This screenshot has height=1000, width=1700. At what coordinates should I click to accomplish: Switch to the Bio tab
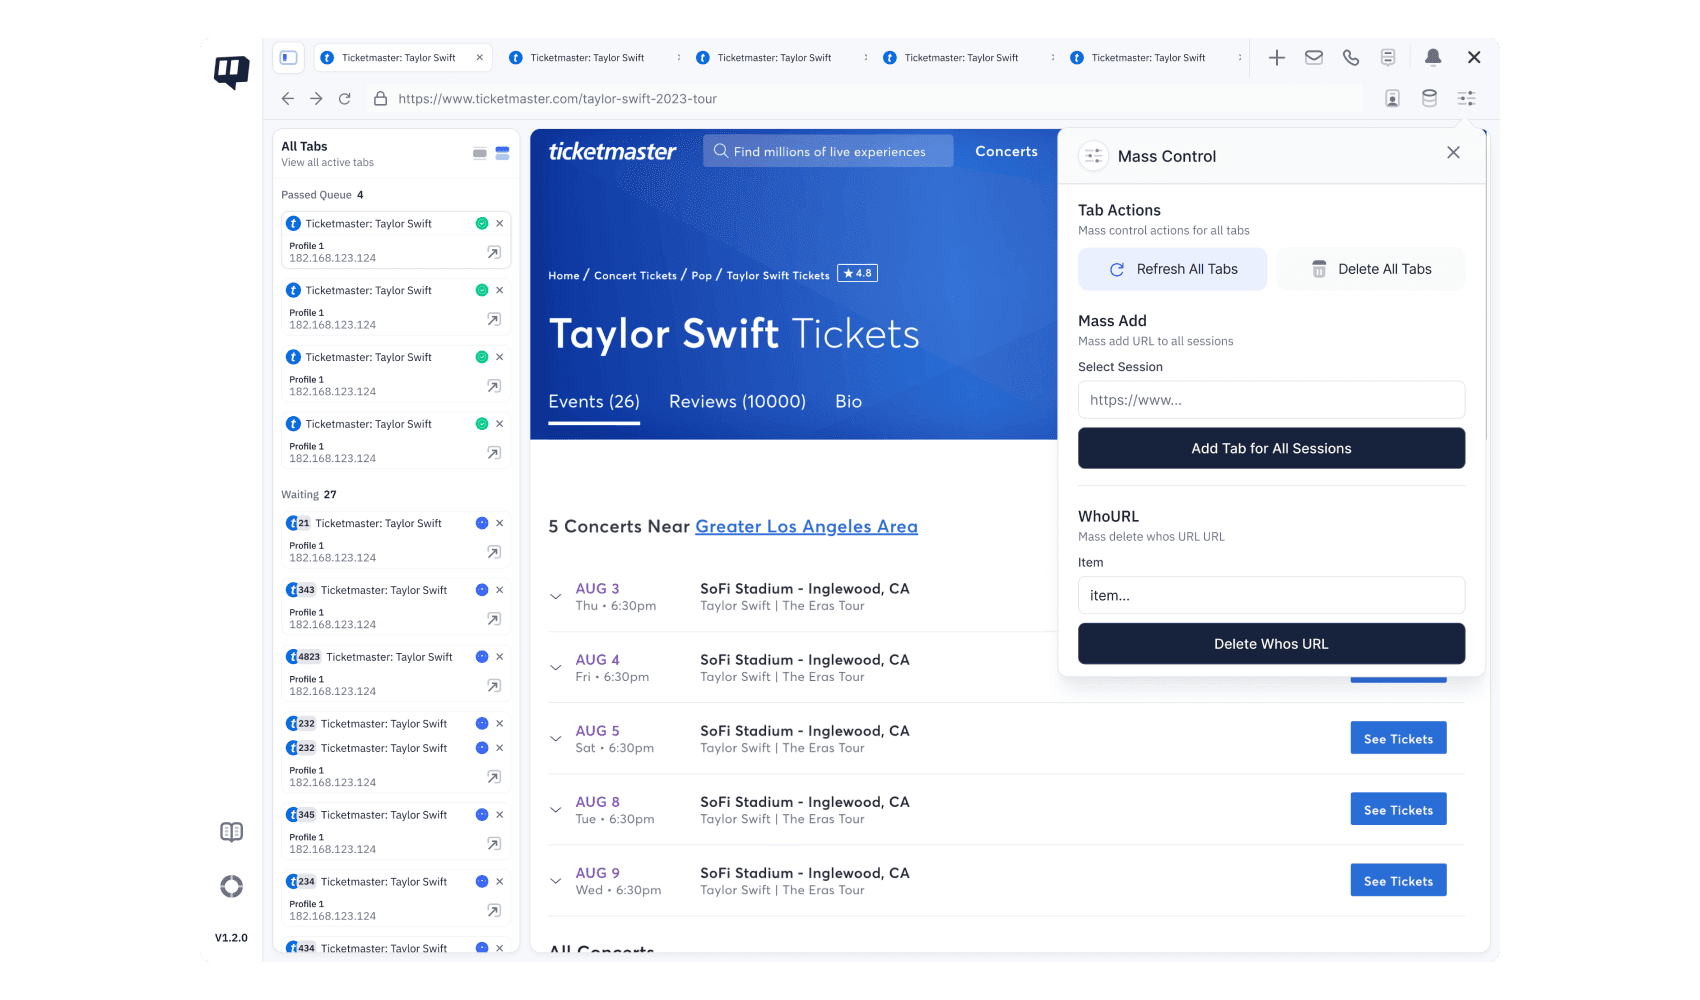[848, 402]
